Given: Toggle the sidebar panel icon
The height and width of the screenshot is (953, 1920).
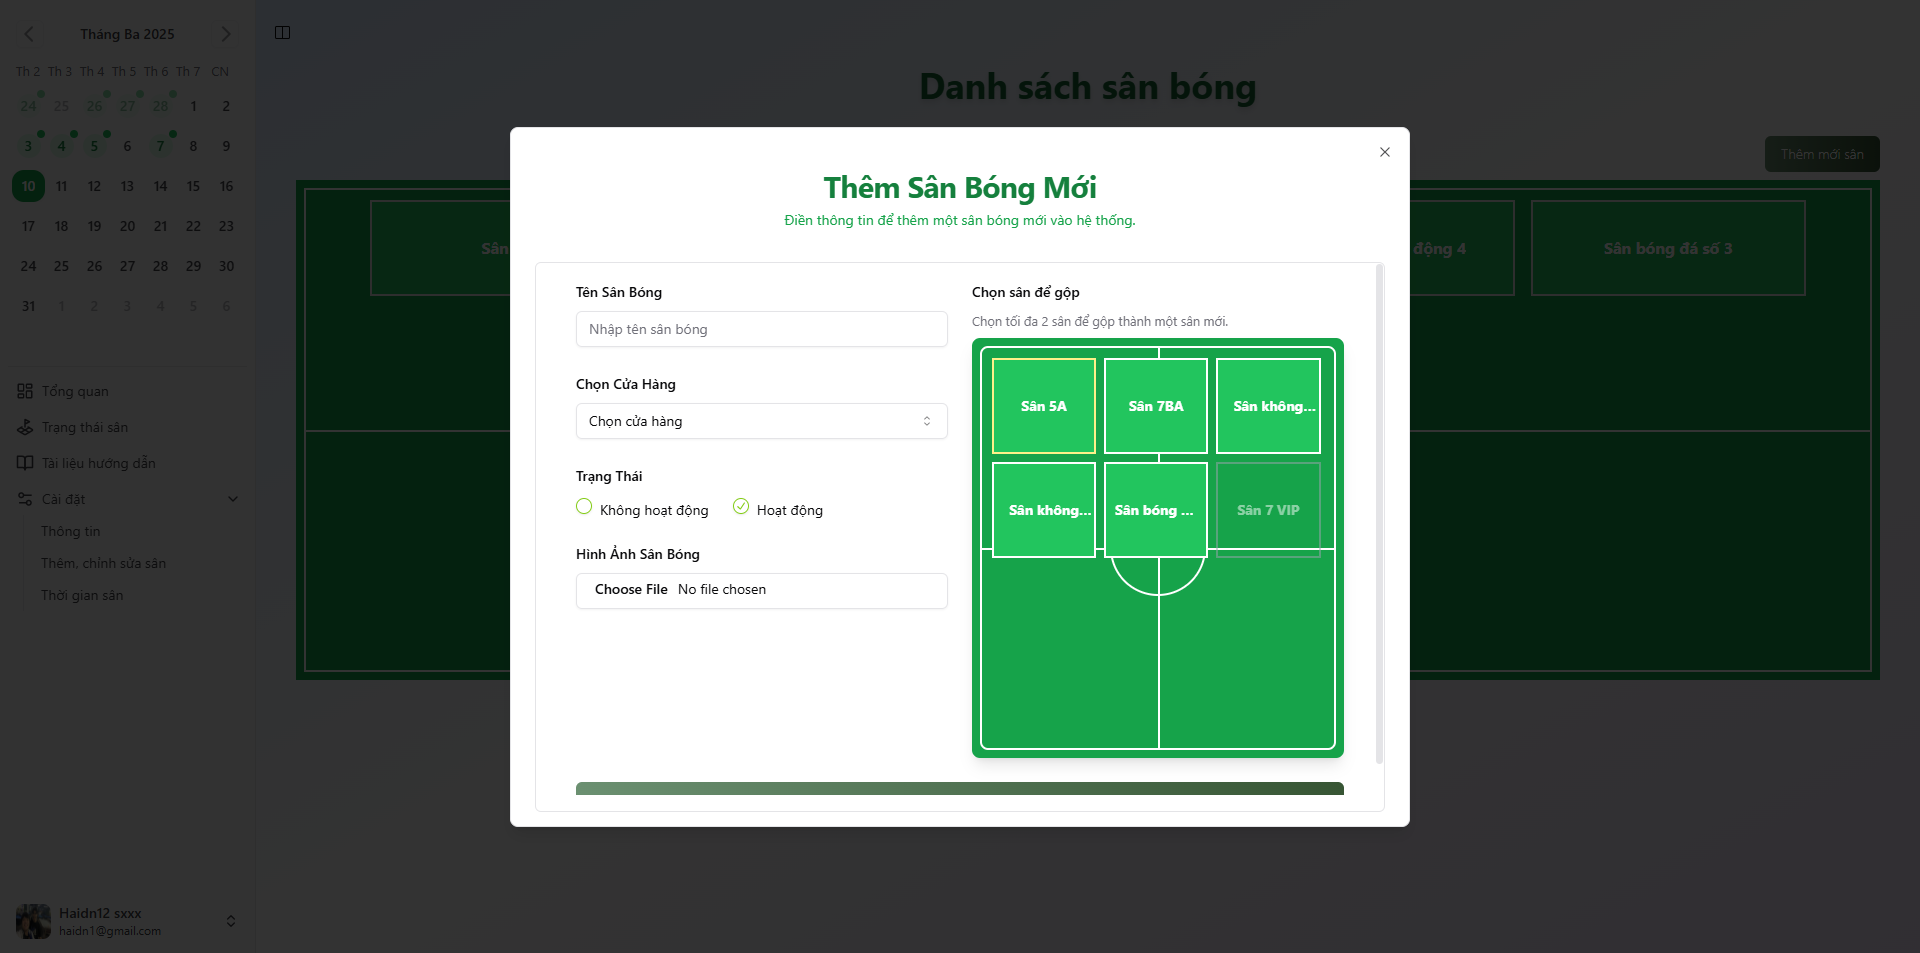Looking at the screenshot, I should 282,33.
